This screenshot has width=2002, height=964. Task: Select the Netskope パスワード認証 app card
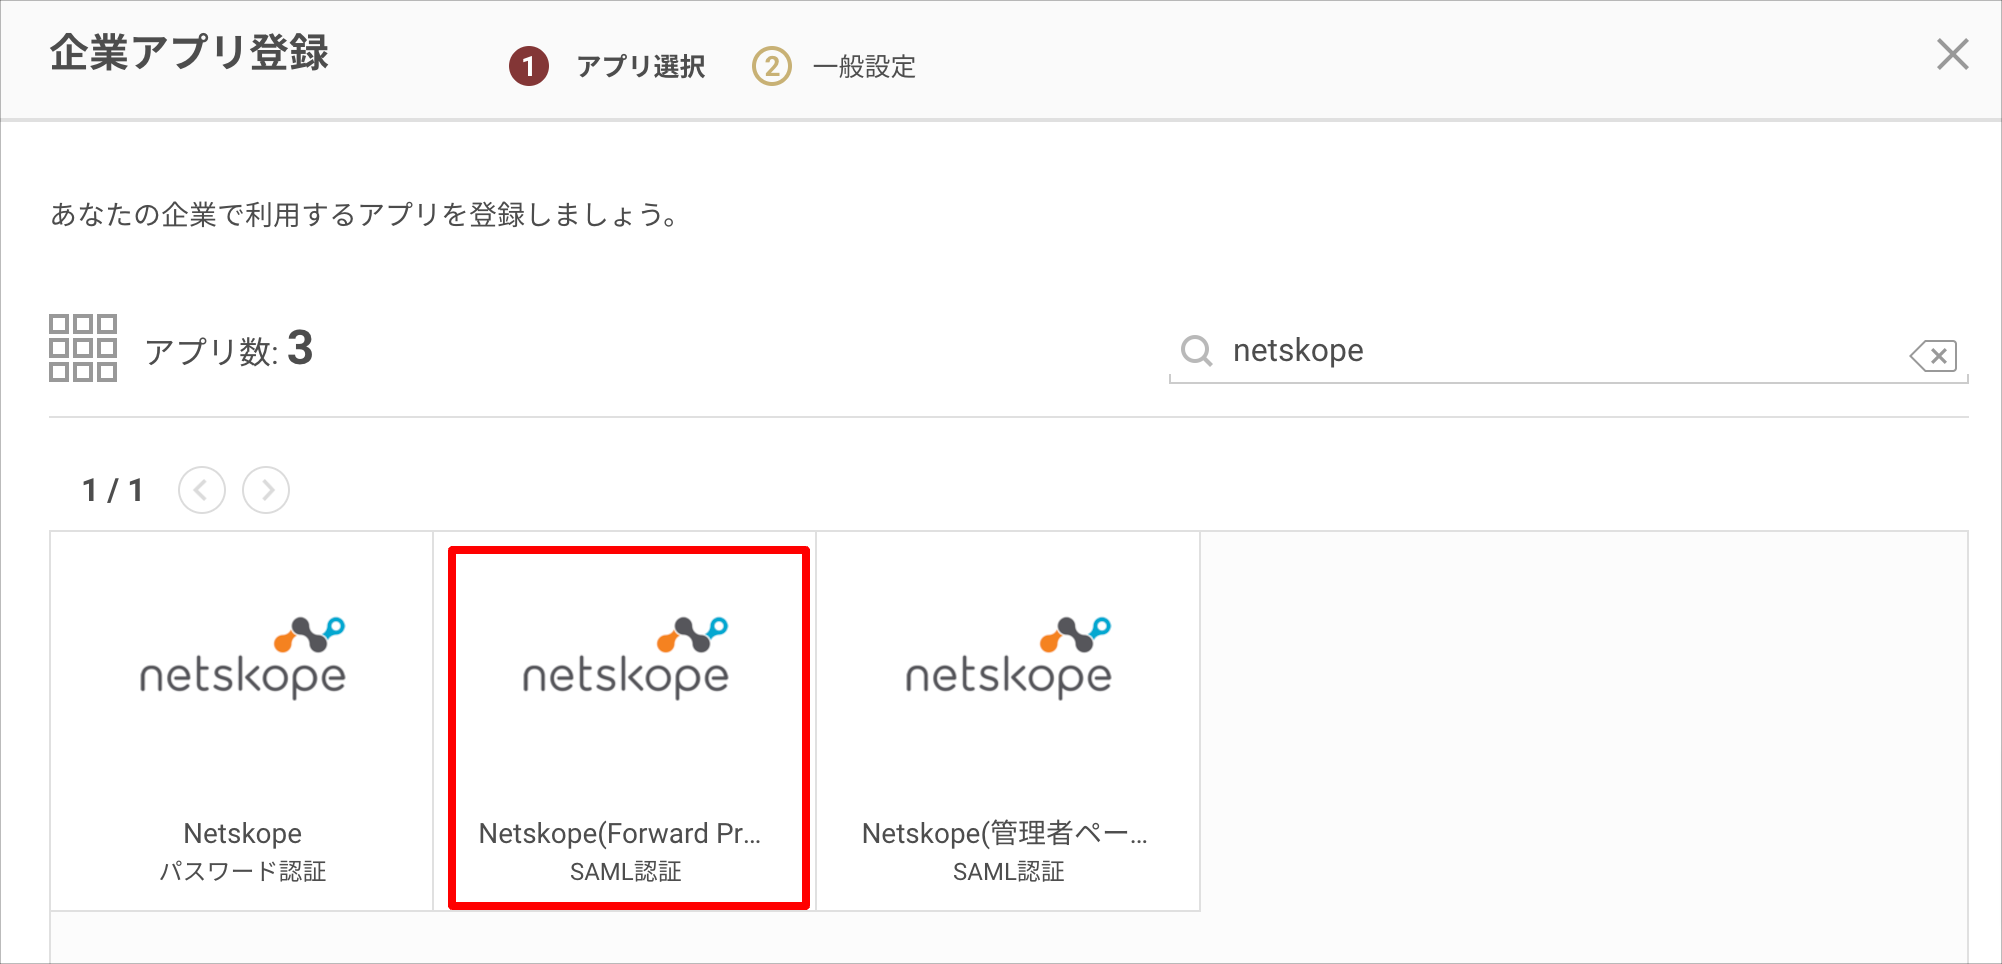[x=242, y=721]
